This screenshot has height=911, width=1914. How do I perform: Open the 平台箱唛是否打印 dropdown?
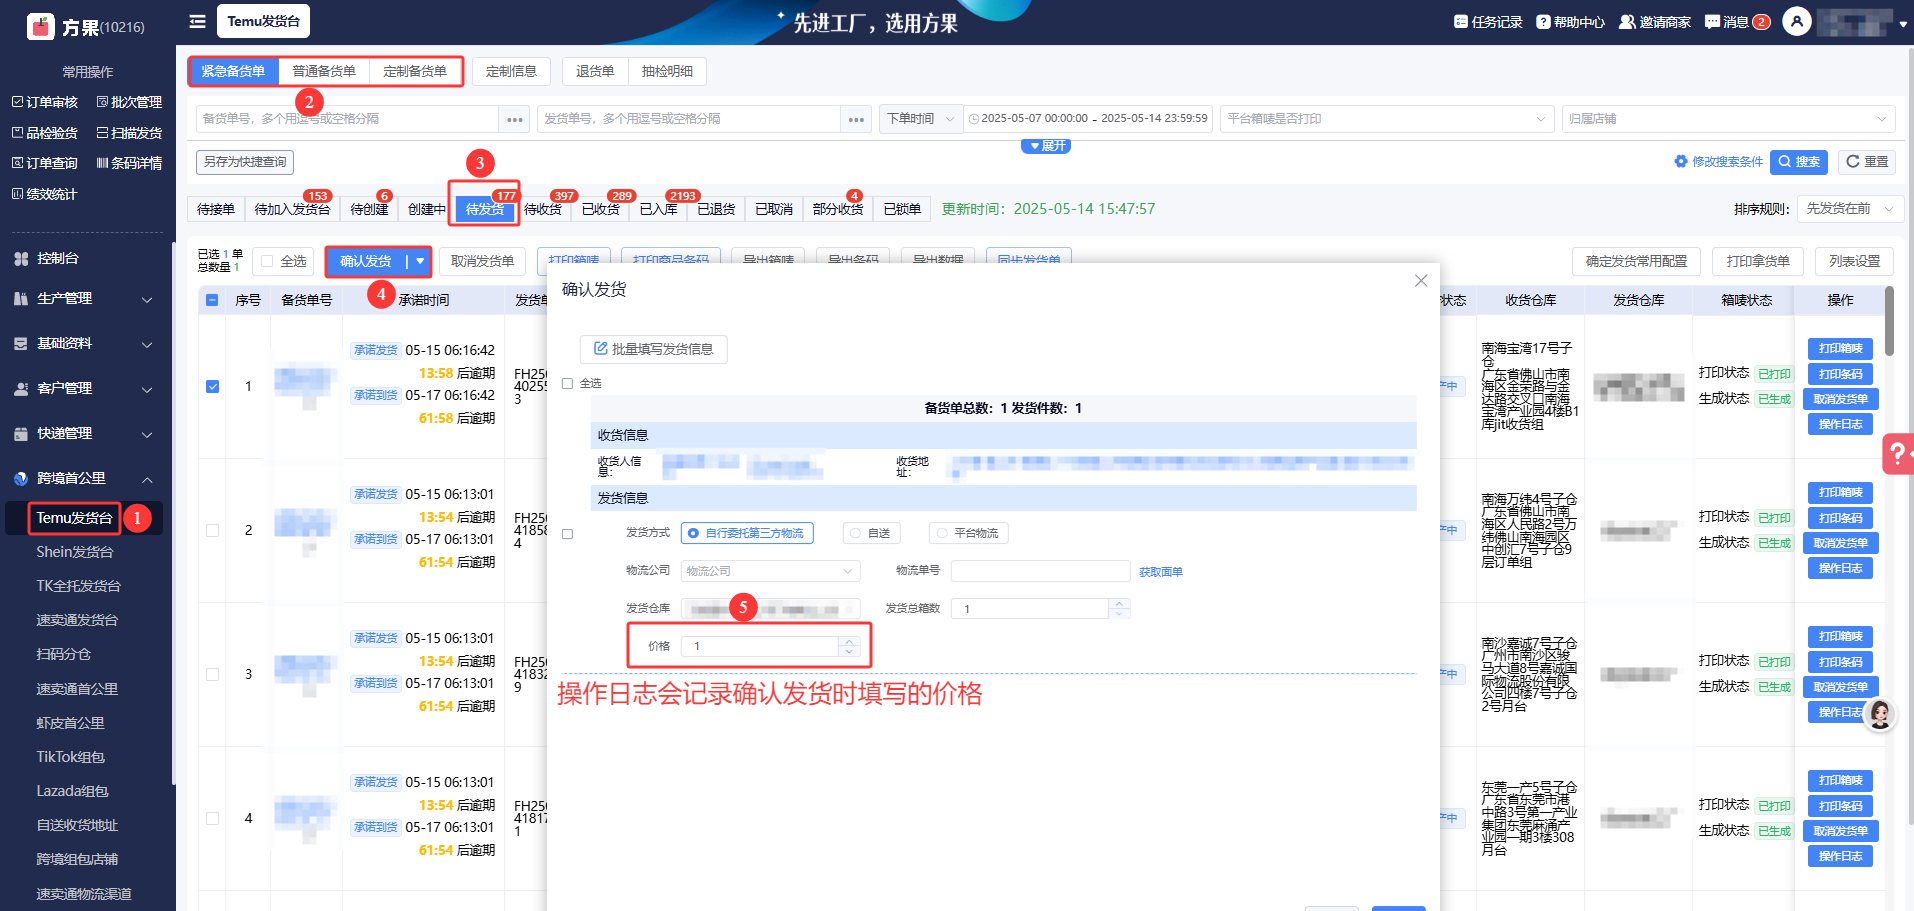click(1387, 119)
